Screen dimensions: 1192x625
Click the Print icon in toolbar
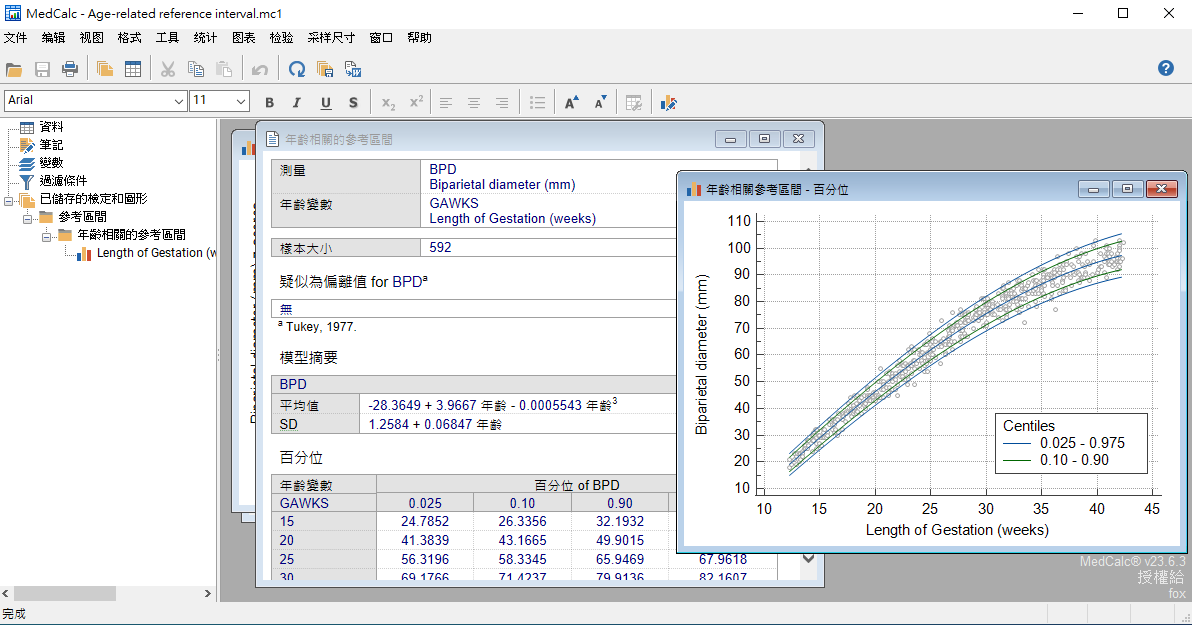(70, 70)
